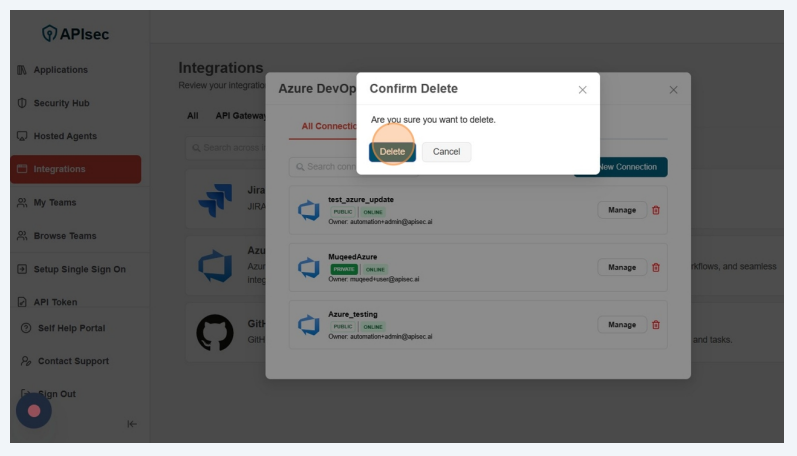
Task: Open Security Hub in the sidebar
Action: (61, 103)
